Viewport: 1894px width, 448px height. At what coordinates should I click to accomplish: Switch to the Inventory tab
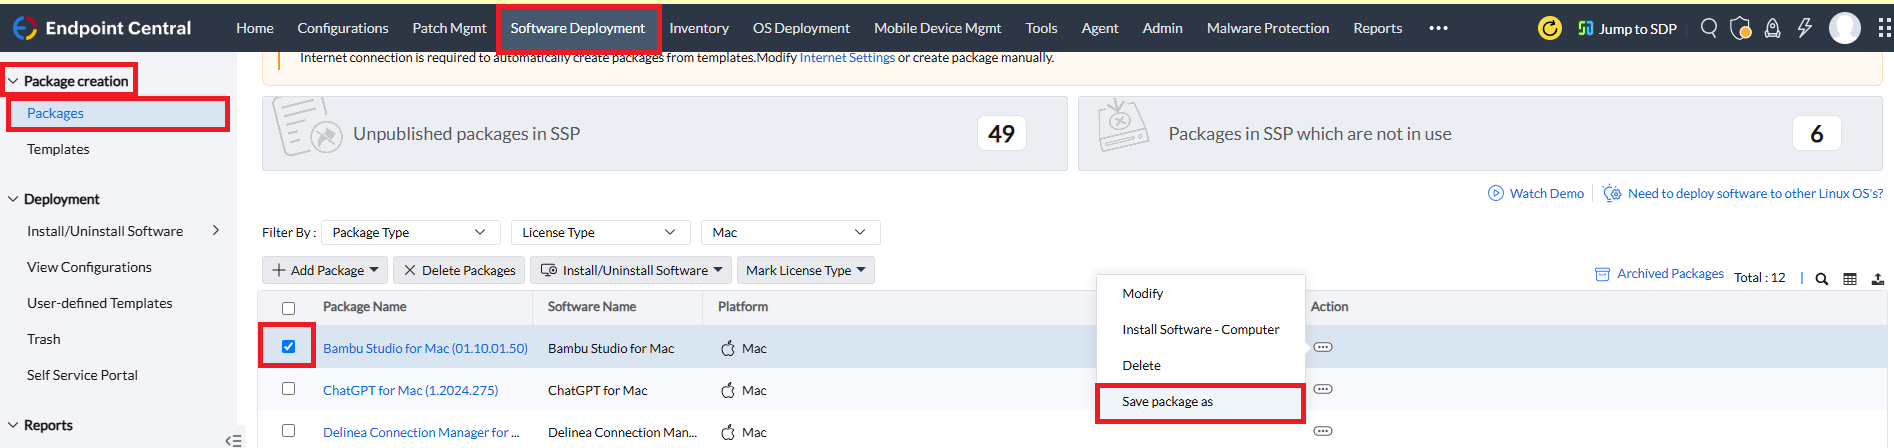tap(698, 28)
